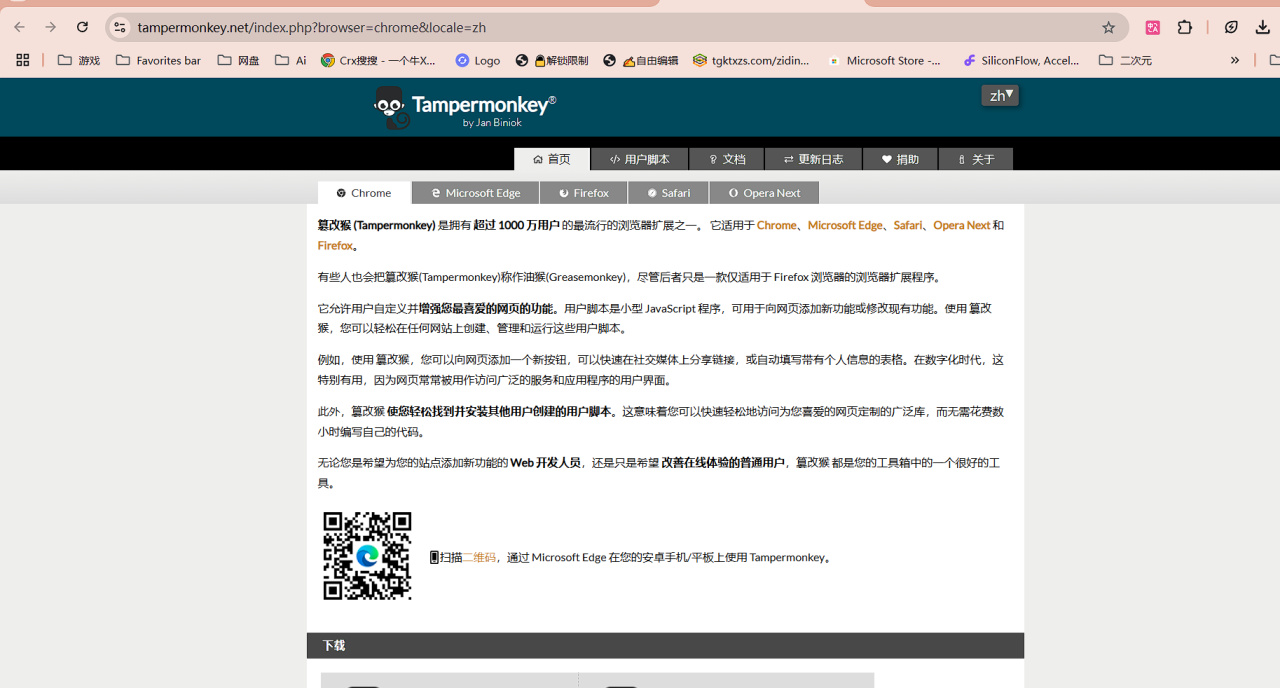Switch to the Microsoft Edge browser tab
This screenshot has height=688, width=1280.
475,193
